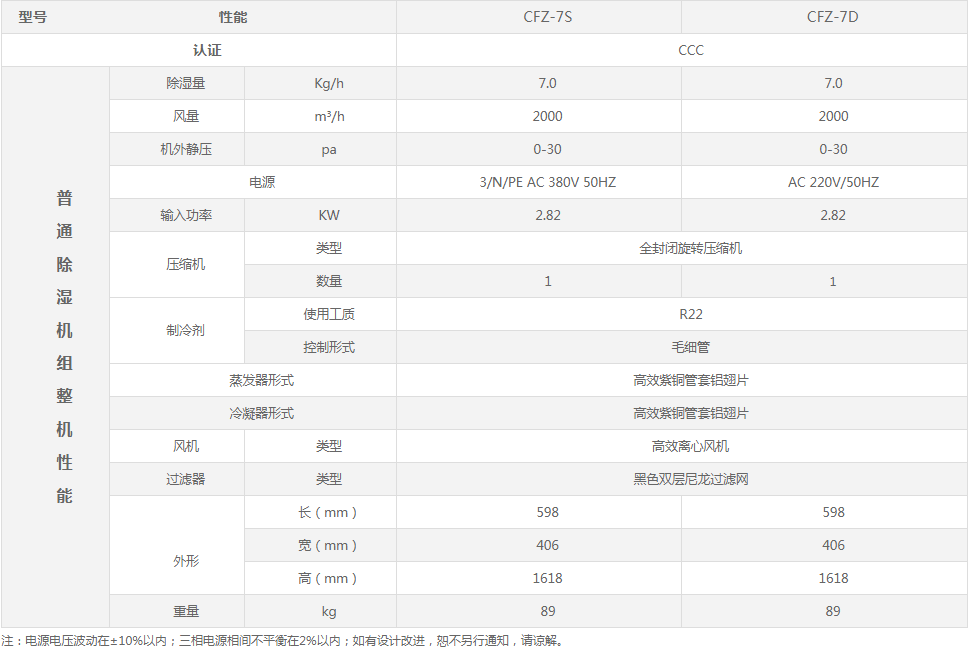Image resolution: width=970 pixels, height=661 pixels.
Task: Click the AC 220V/50HZ power supply cell
Action: coord(833,182)
